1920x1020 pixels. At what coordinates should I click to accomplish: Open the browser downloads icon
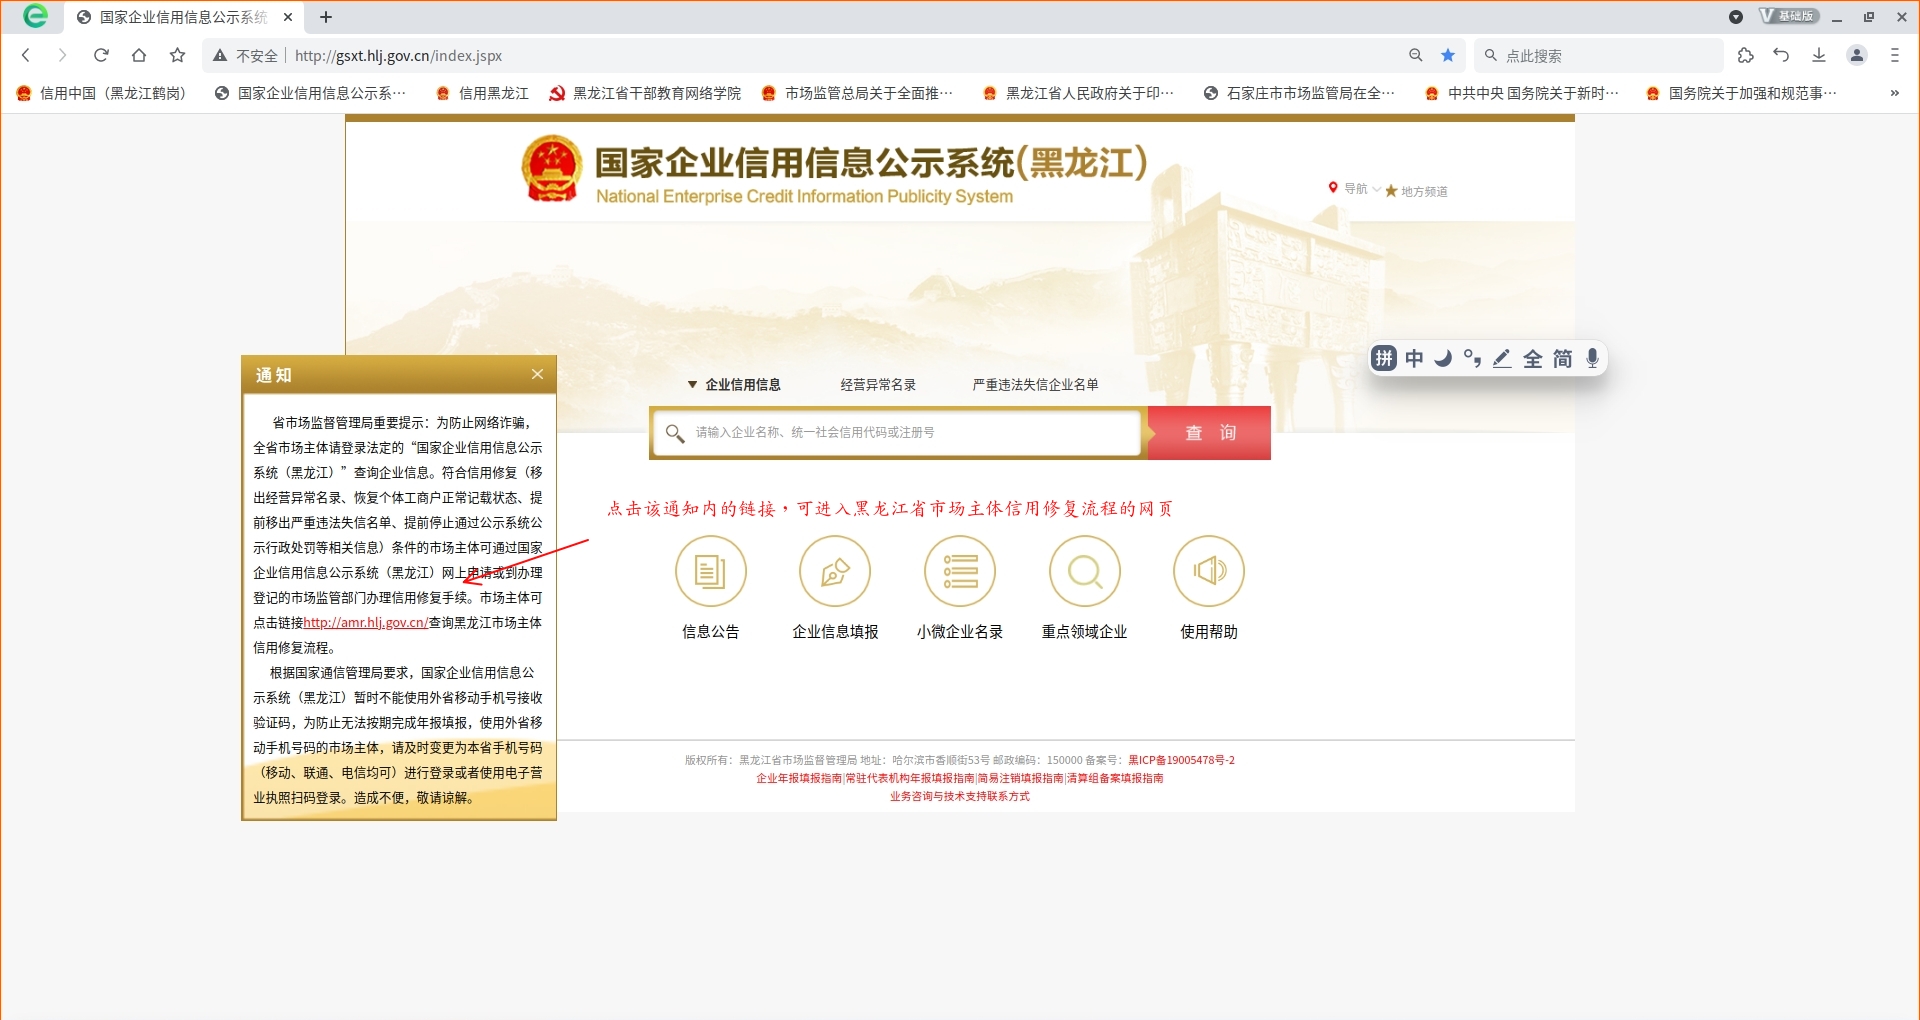point(1819,56)
